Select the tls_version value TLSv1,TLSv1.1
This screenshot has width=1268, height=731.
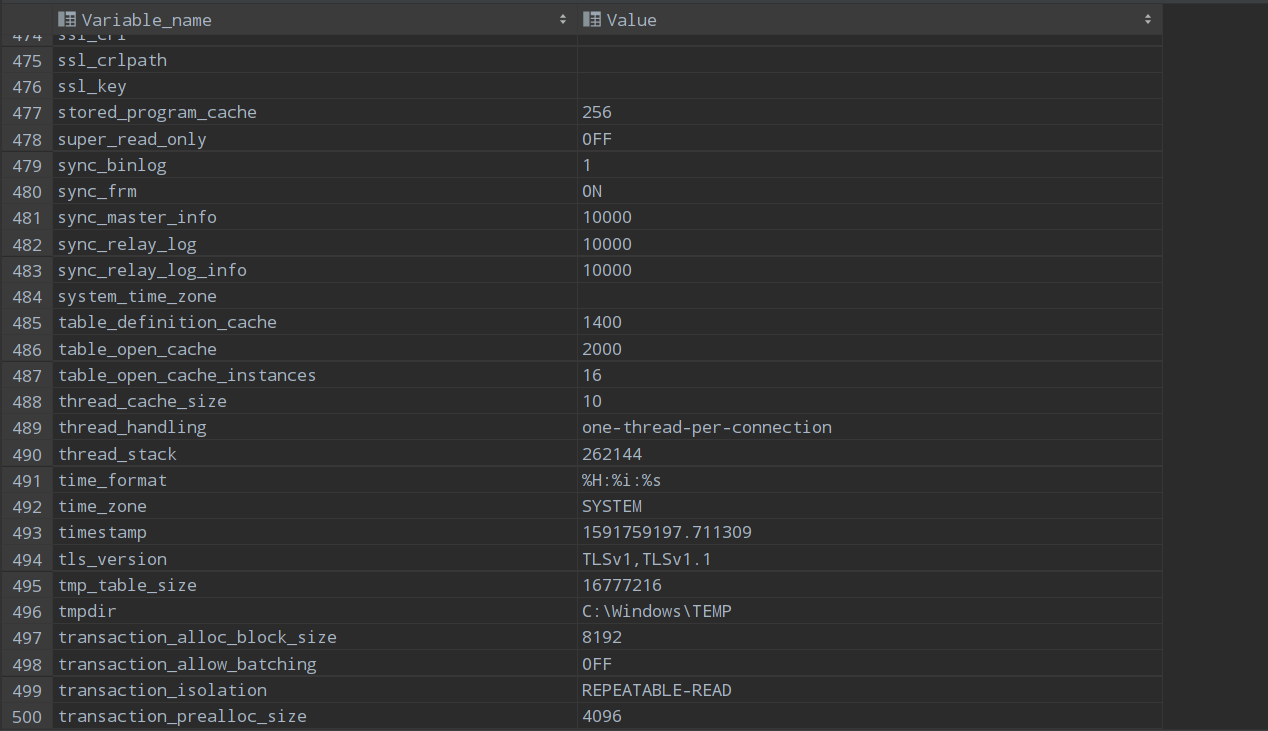(646, 559)
